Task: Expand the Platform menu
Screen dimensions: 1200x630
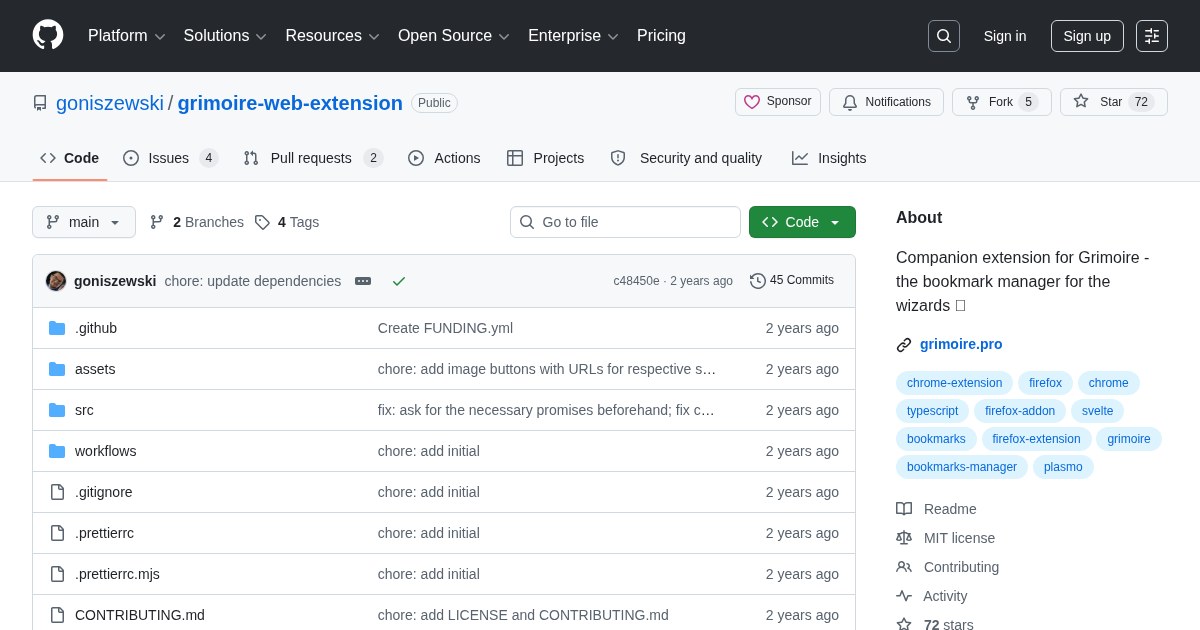Action: tap(126, 36)
